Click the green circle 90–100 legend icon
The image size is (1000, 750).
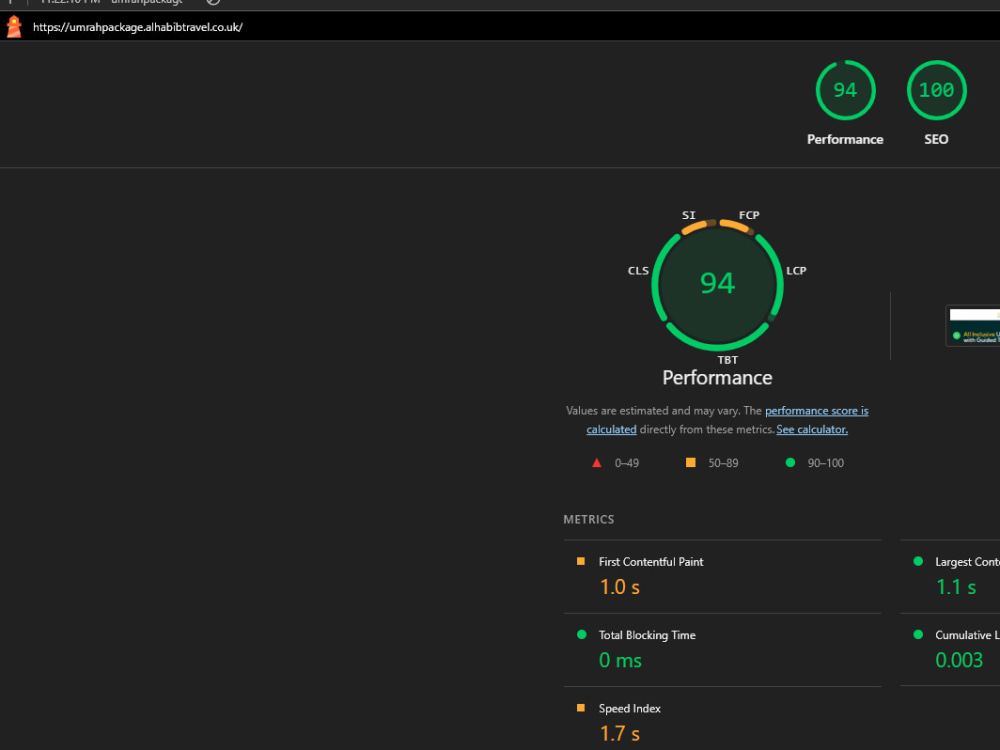pos(790,462)
